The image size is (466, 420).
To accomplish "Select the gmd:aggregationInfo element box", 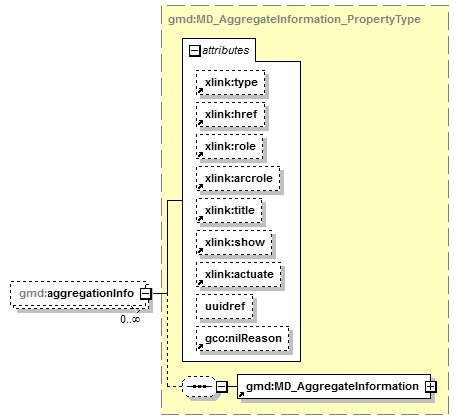I will (x=79, y=294).
